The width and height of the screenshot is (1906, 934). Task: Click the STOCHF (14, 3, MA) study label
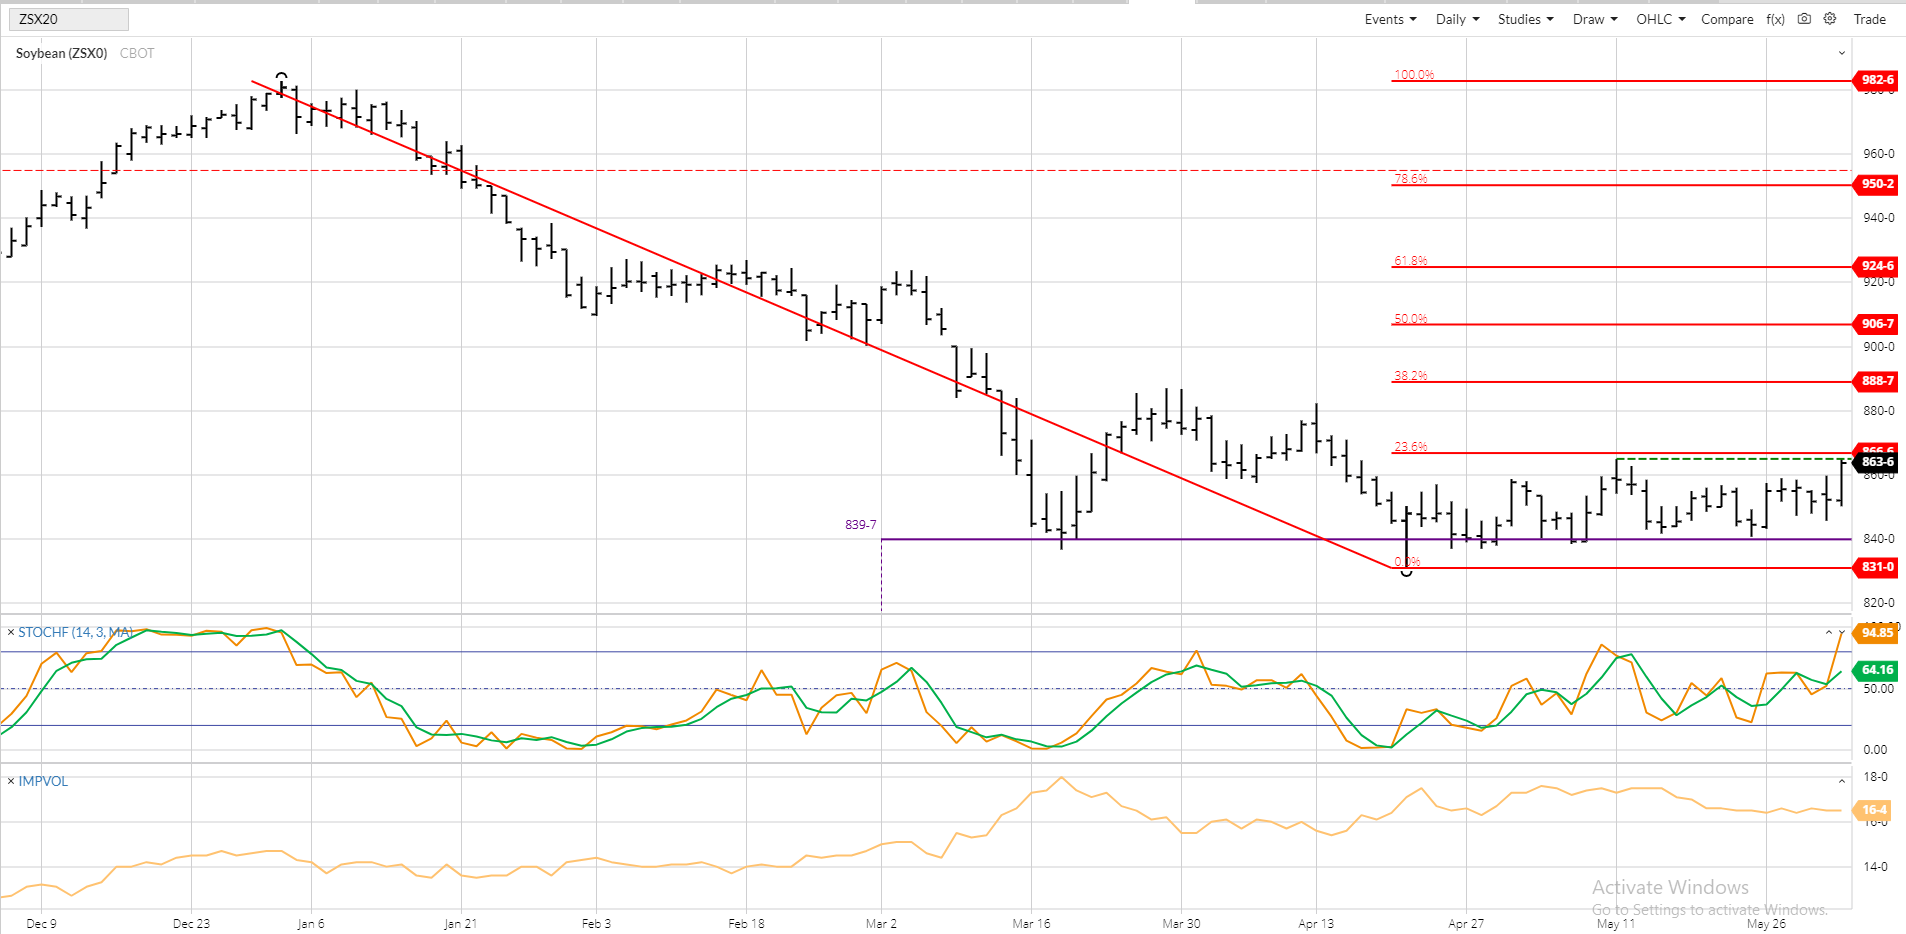(x=75, y=632)
